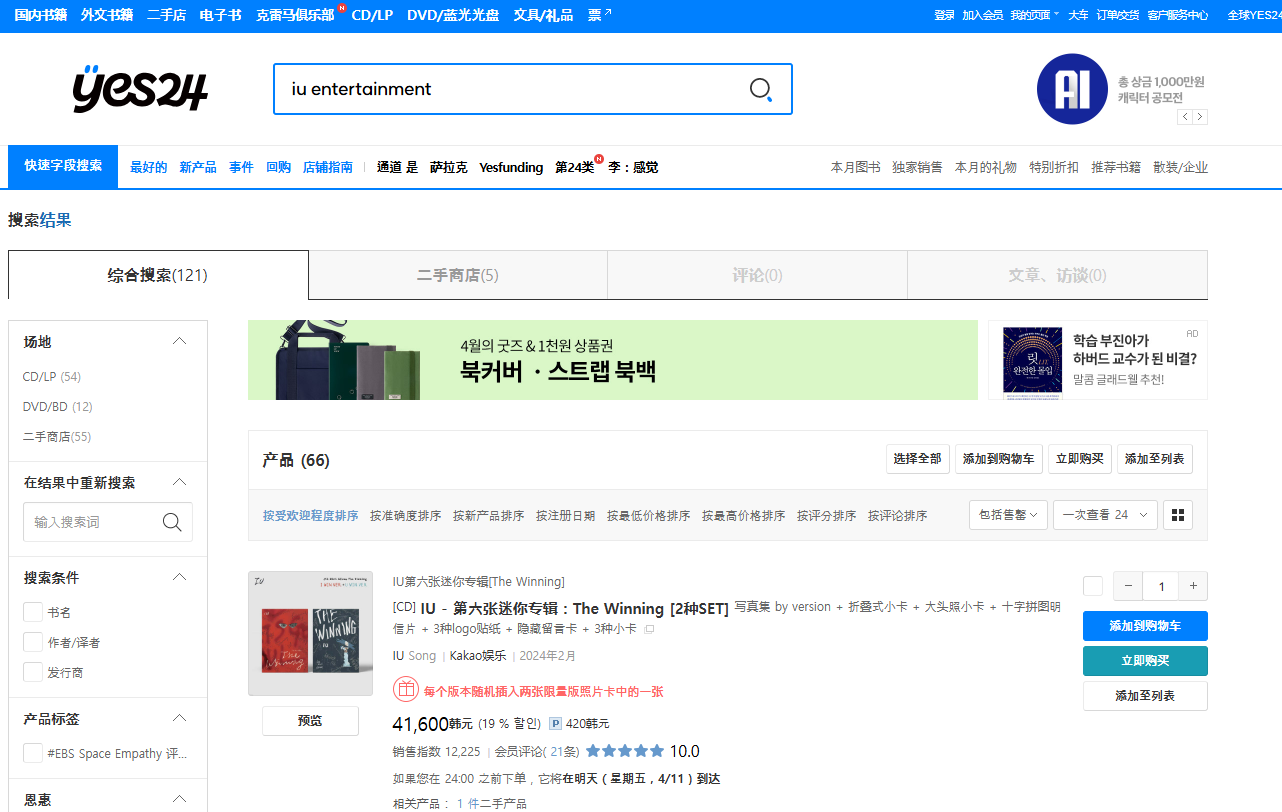
Task: Click the green 북커버 스트랩 북백 banner
Action: 613,360
